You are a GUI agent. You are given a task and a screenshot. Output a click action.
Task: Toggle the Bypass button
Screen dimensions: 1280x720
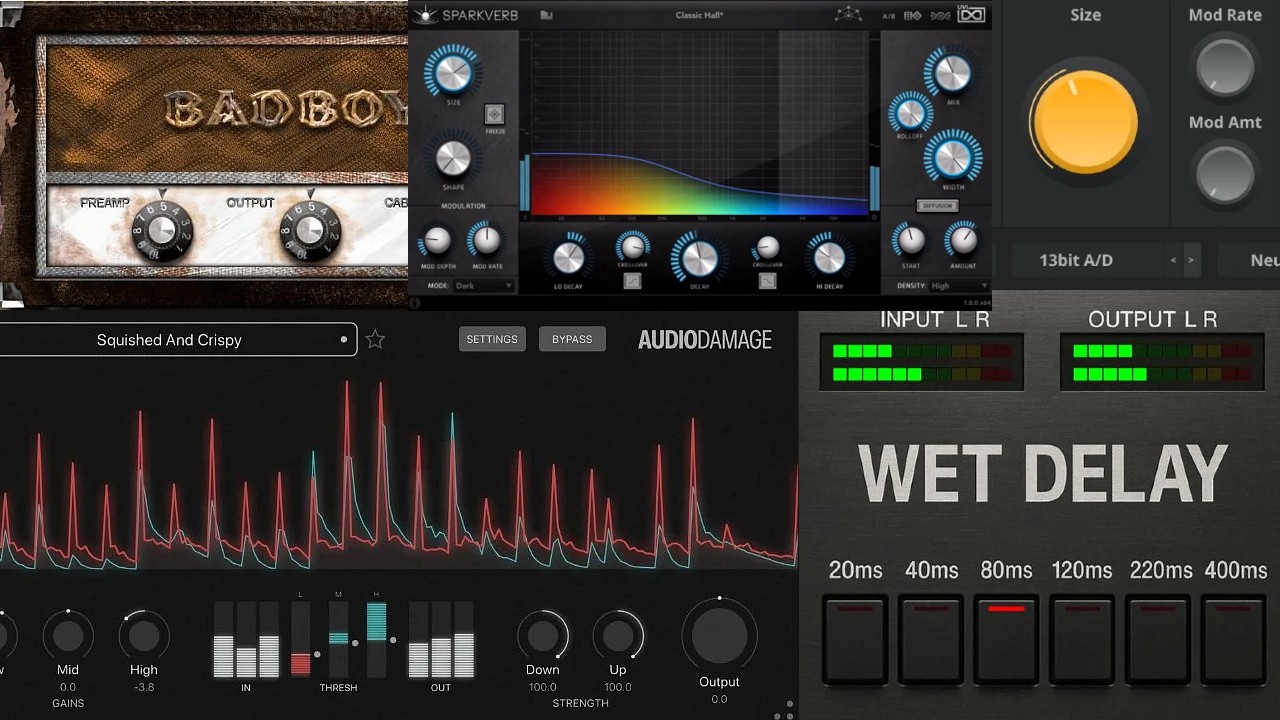click(572, 339)
